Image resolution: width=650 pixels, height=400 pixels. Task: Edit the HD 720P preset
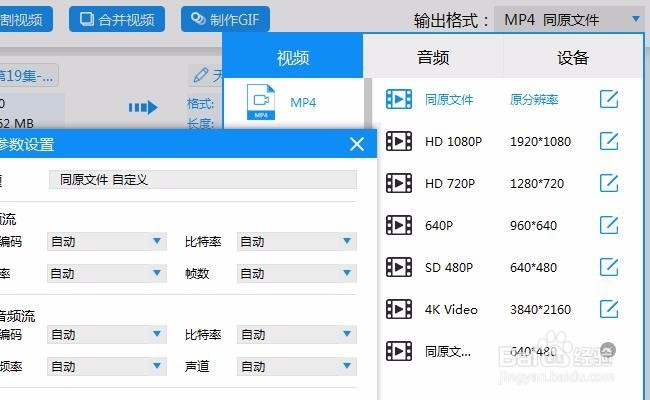point(609,183)
